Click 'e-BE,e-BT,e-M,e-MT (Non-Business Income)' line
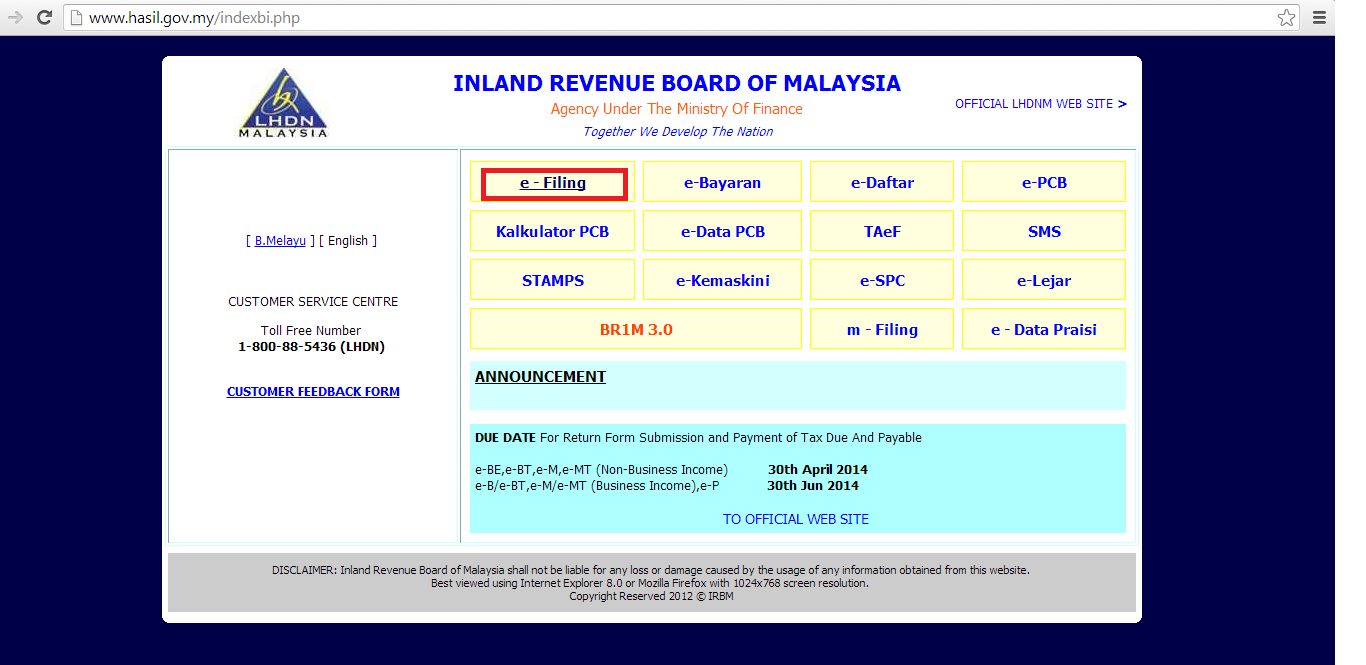This screenshot has width=1366, height=665. 601,470
